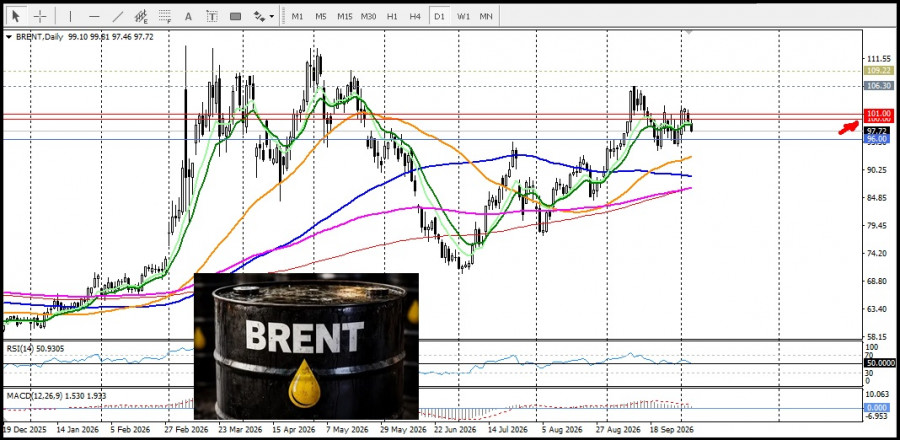
Task: Click the chart shift marker triangle
Action: click(689, 32)
